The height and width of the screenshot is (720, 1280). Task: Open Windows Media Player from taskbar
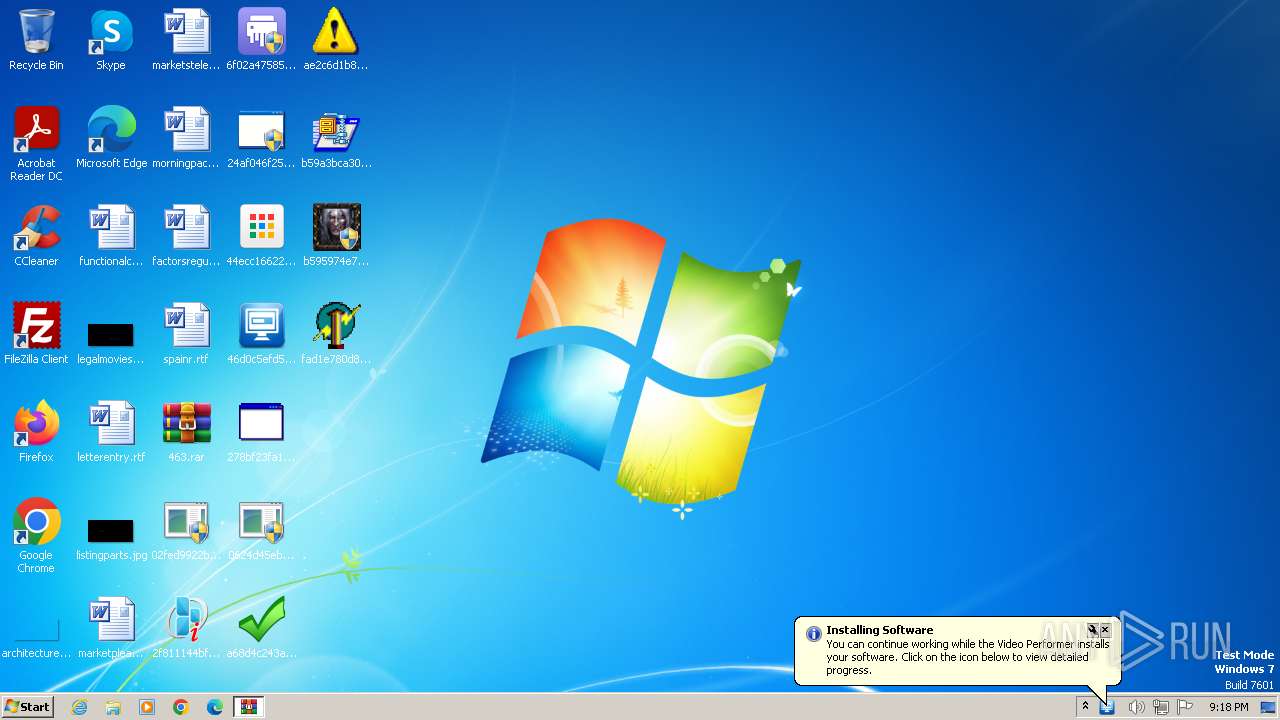click(x=147, y=707)
